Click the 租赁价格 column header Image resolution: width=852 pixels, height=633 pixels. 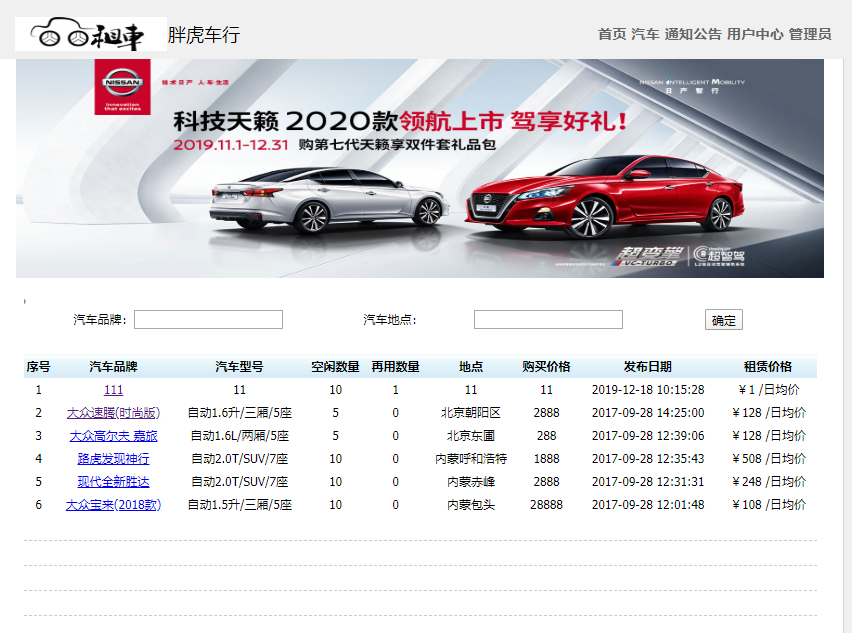point(768,367)
